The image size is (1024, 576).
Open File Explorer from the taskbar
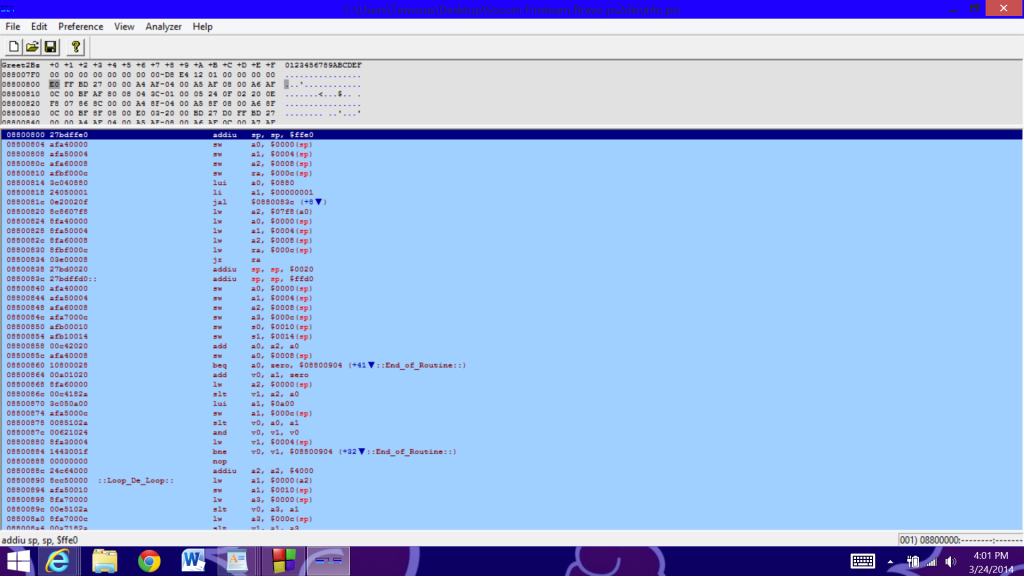pos(104,561)
